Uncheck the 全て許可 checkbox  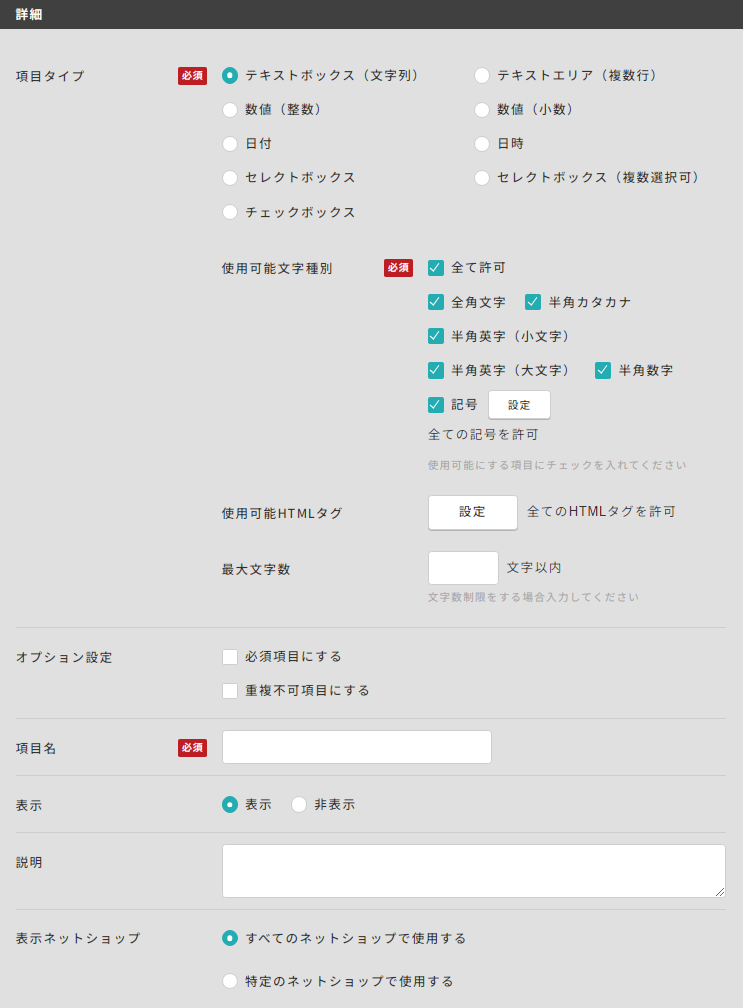436,268
